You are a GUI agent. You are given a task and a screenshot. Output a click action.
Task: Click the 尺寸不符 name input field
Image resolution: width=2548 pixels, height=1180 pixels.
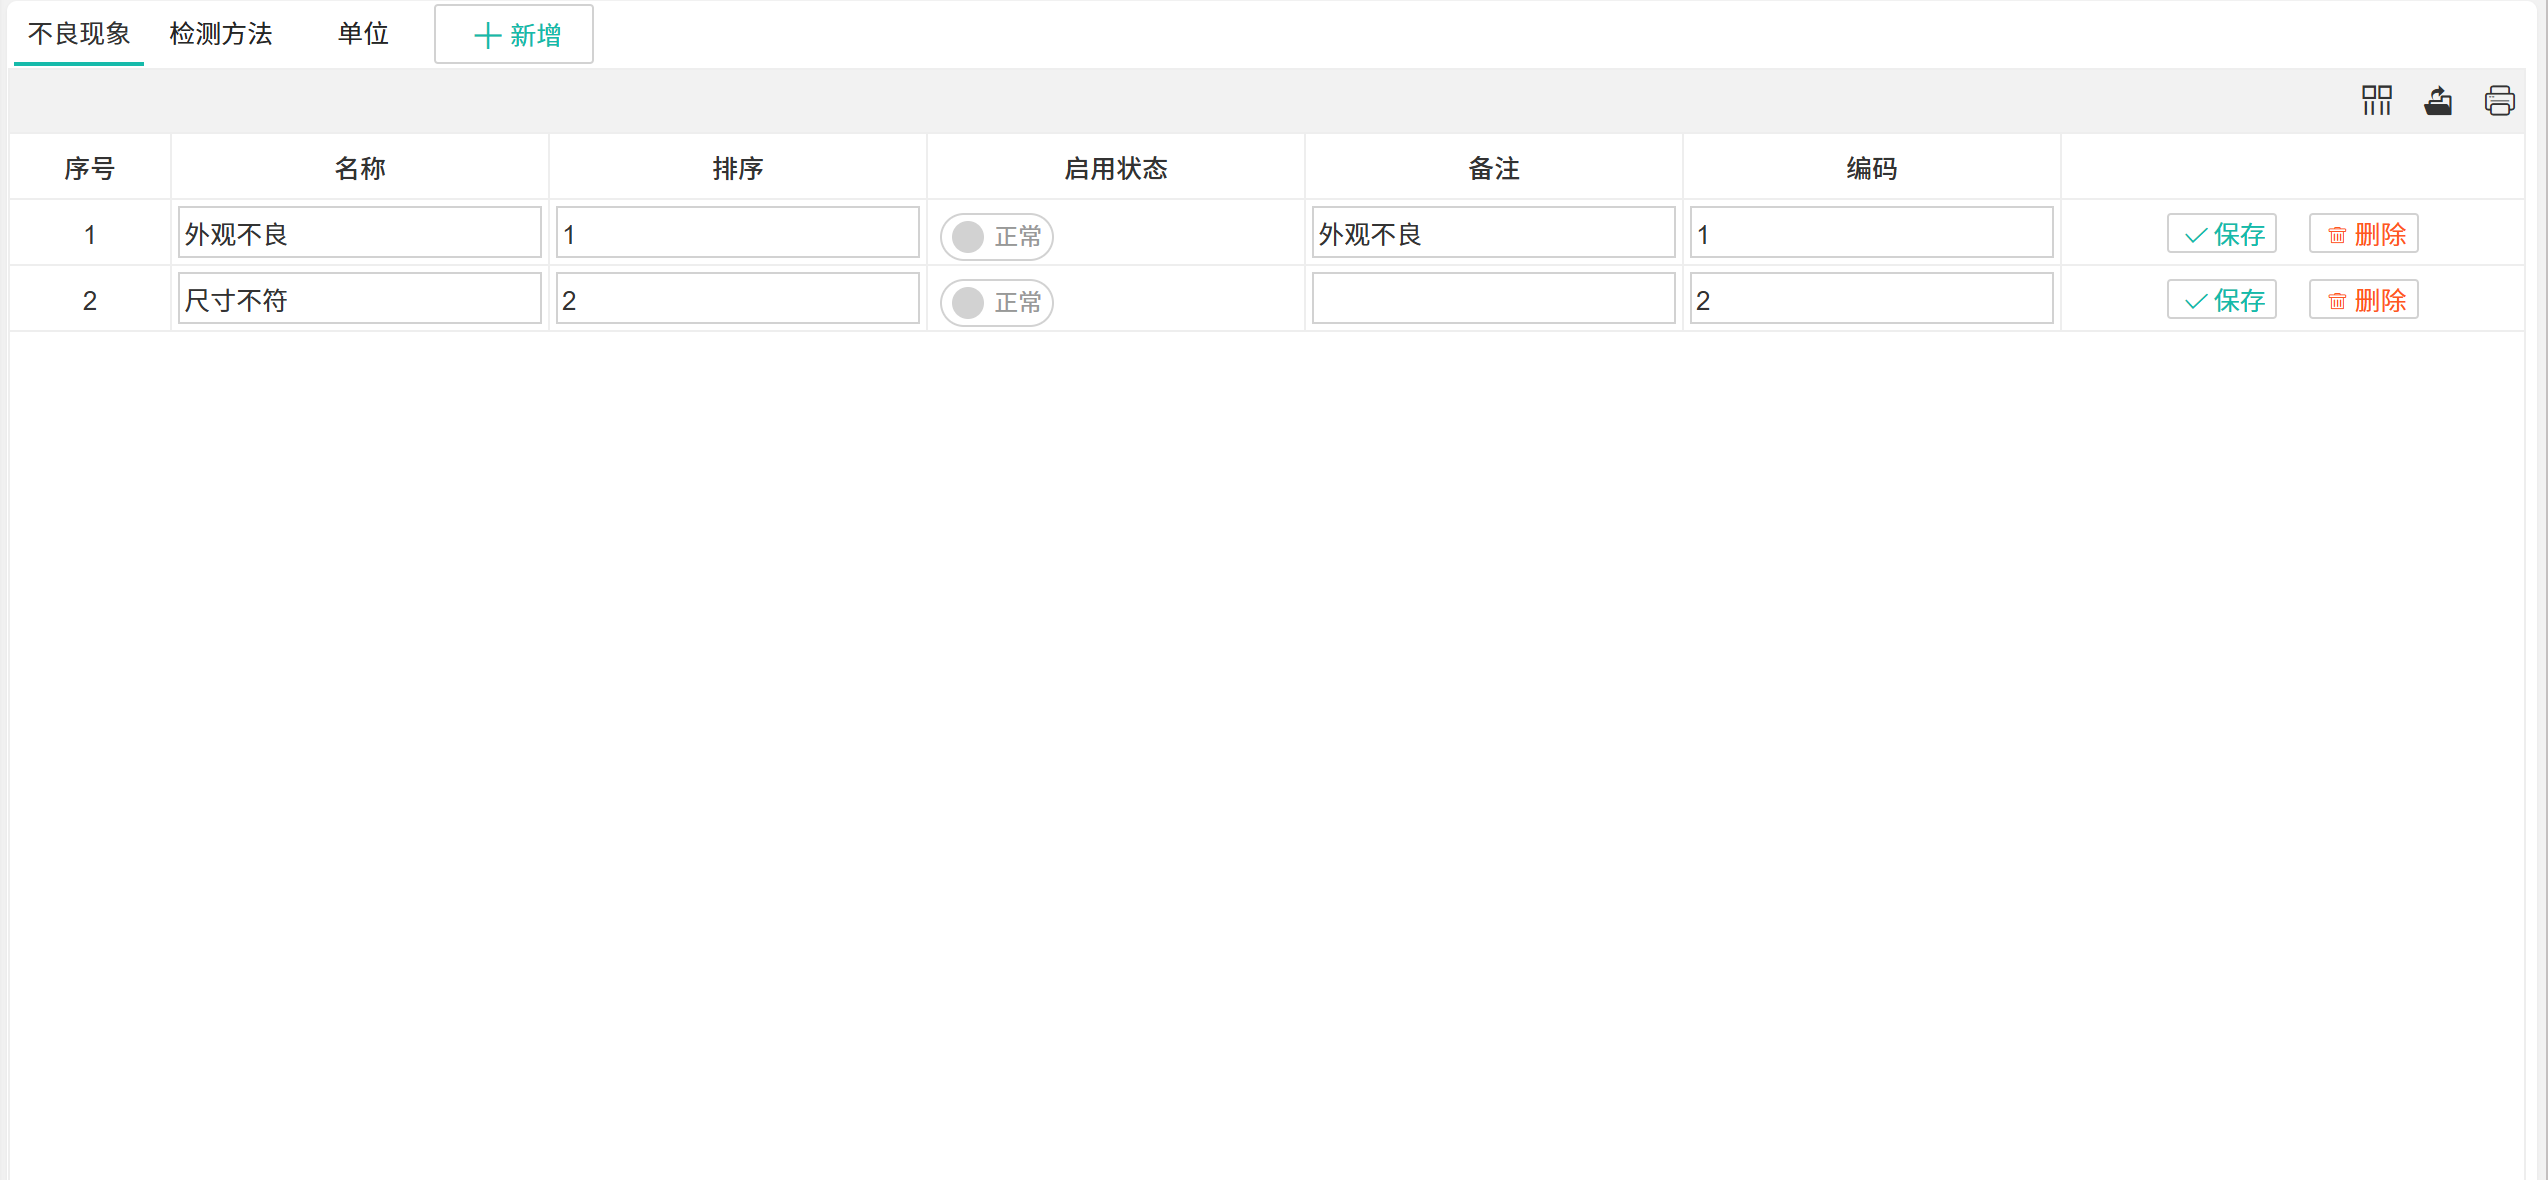360,299
